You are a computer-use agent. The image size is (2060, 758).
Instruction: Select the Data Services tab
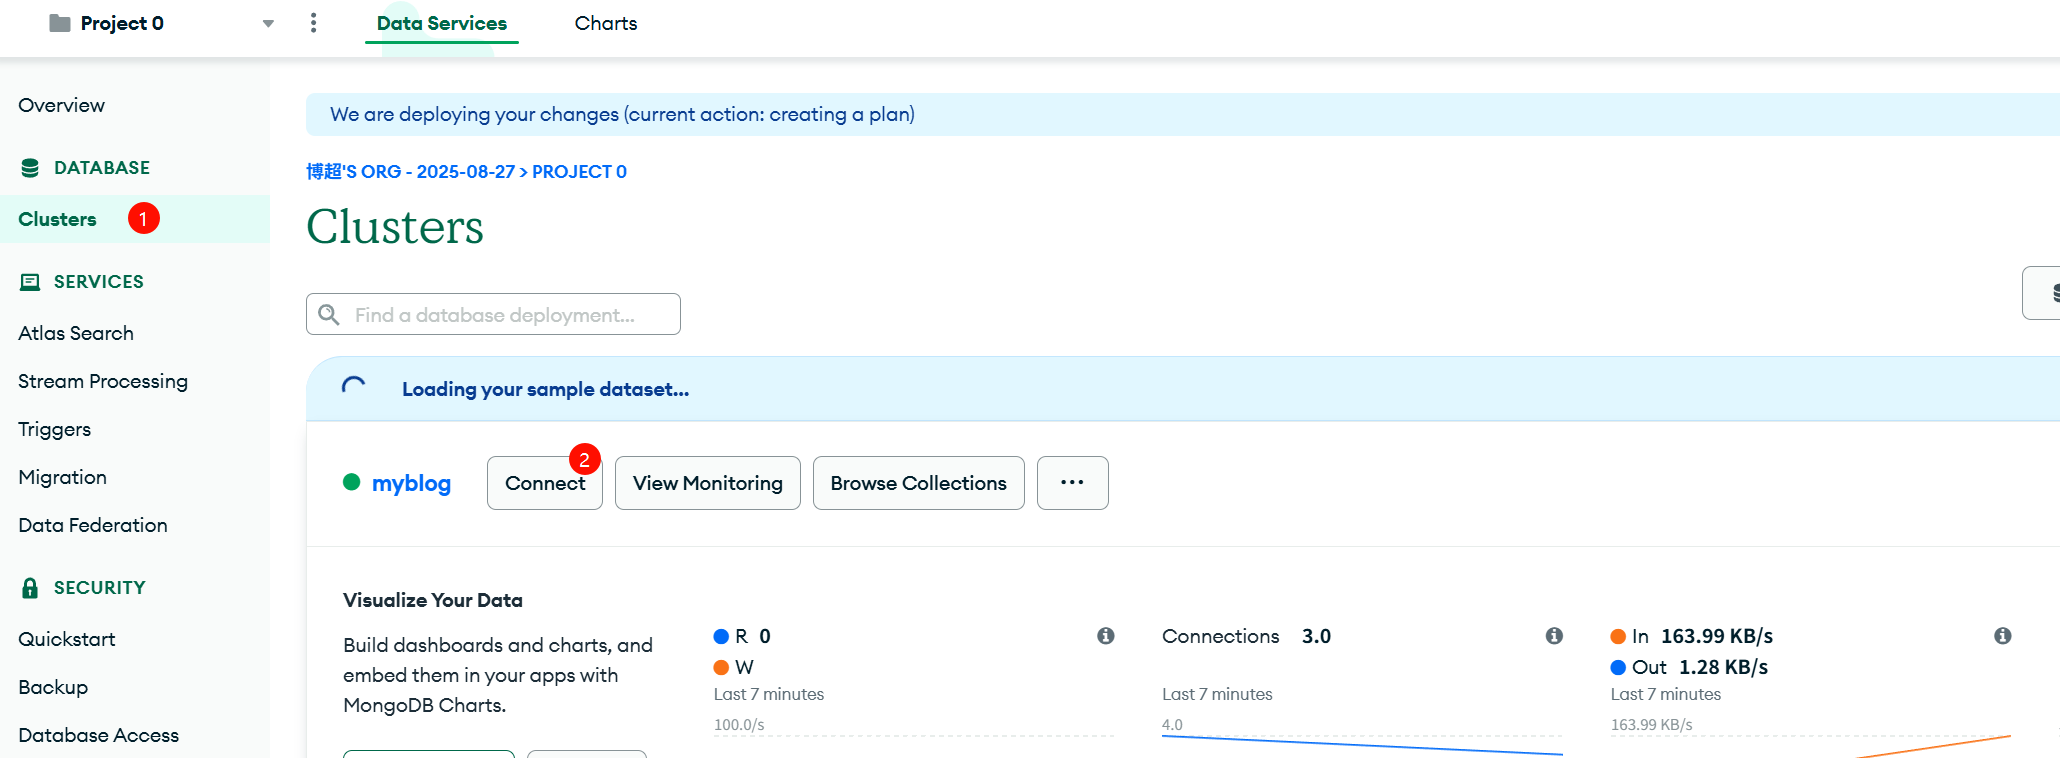coord(441,23)
